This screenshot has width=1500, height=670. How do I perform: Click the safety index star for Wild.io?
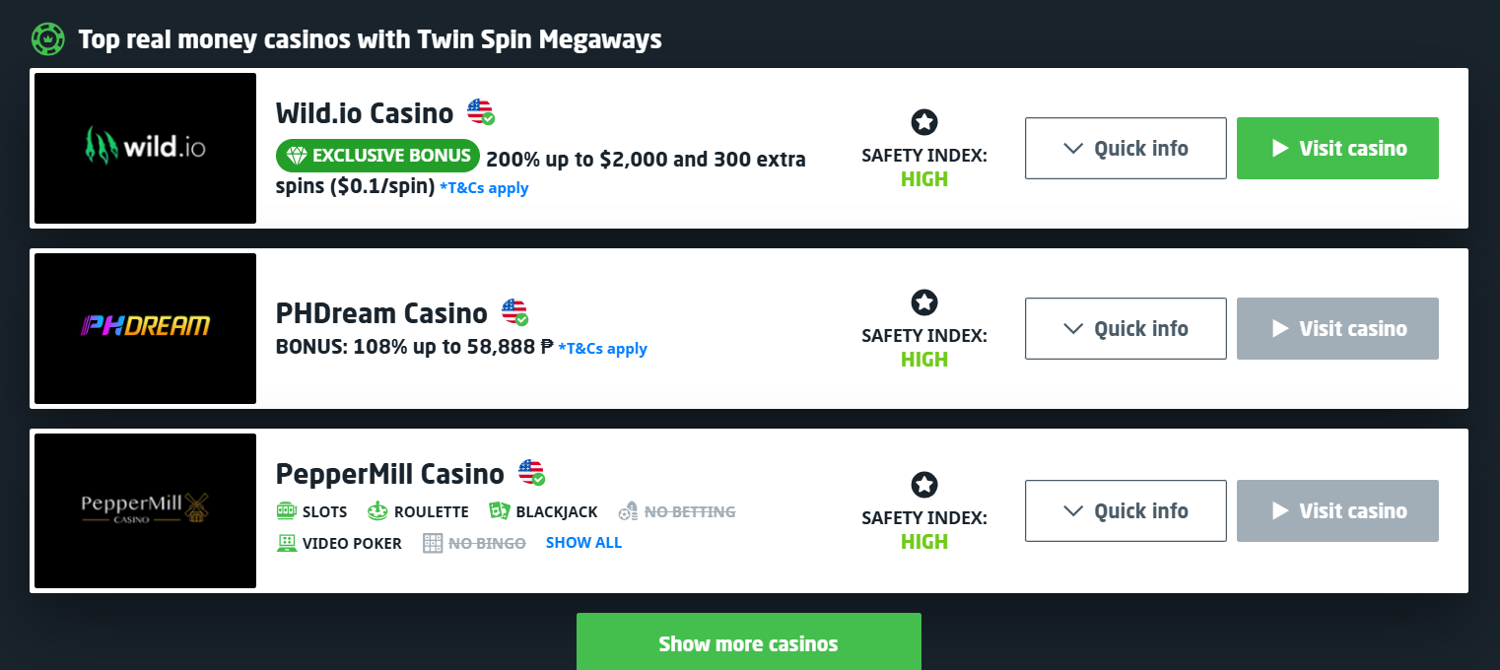point(924,122)
